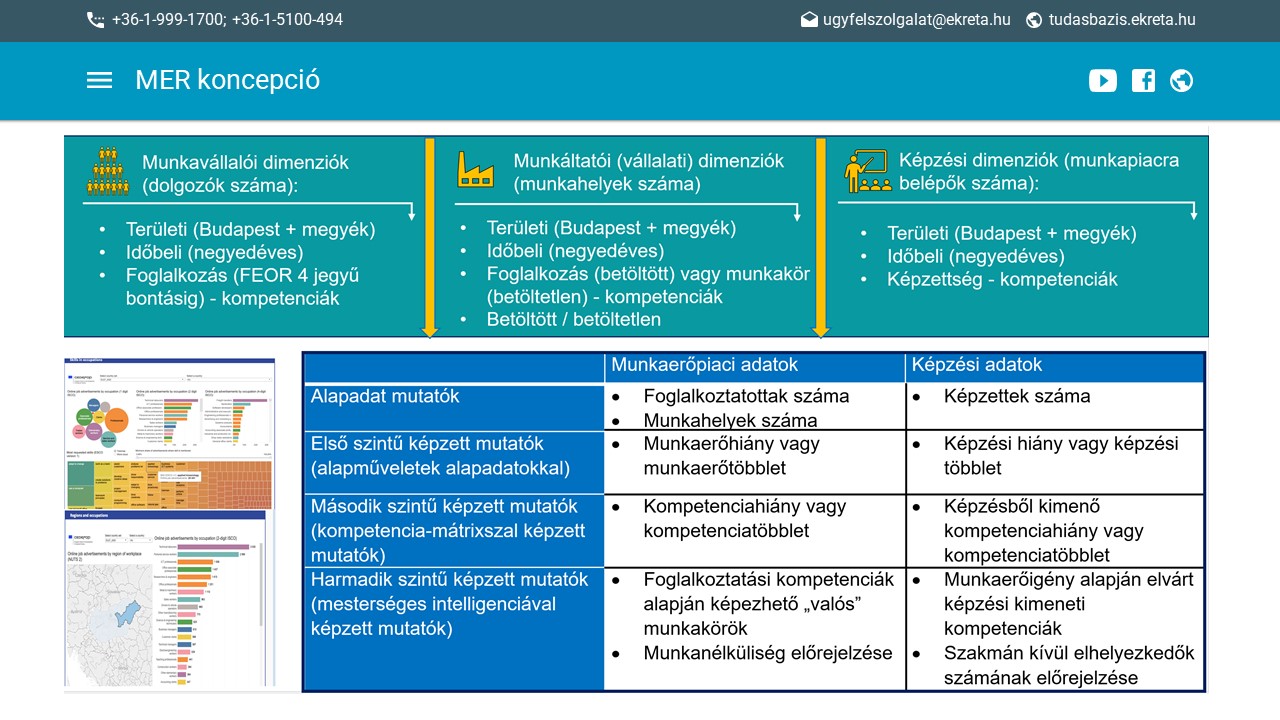1280x720 pixels.
Task: Click Foglalkoztatási kompetenciák alapján képezhető bullet
Action: pos(769,604)
